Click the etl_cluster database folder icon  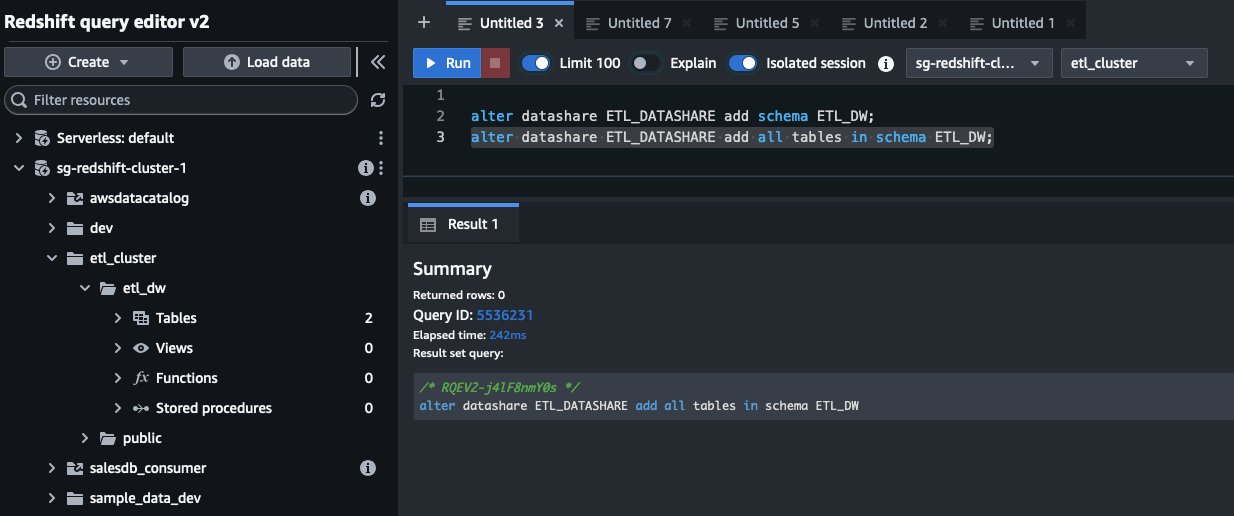coord(74,258)
